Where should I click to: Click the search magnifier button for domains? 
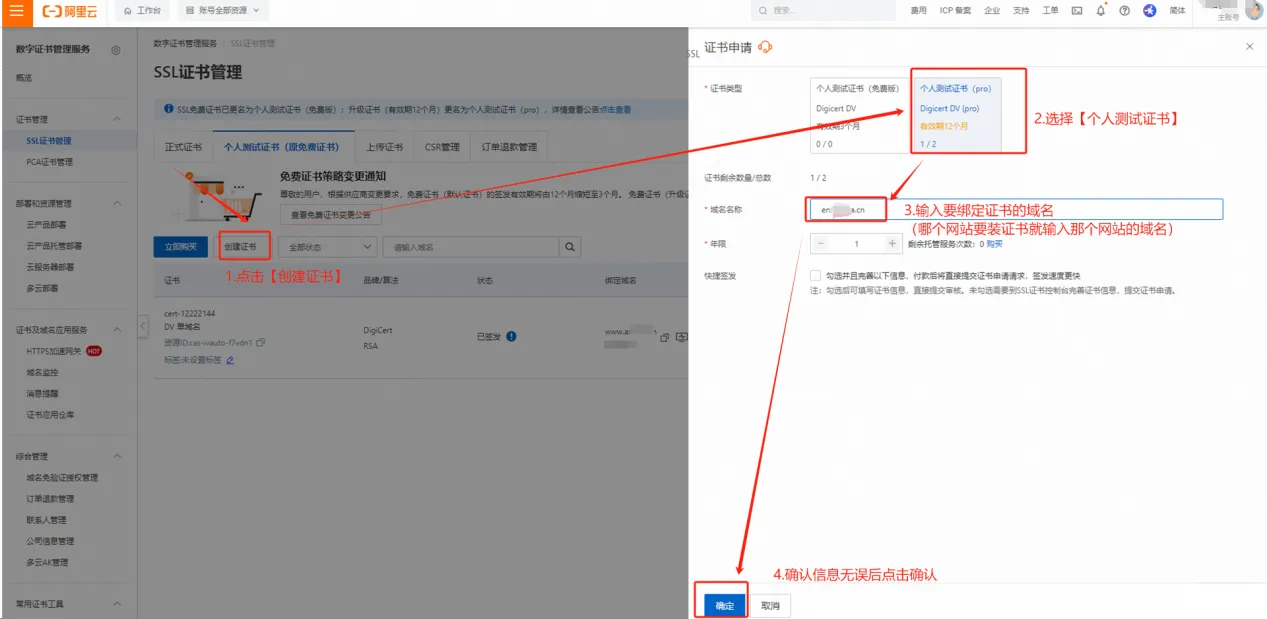[x=569, y=247]
